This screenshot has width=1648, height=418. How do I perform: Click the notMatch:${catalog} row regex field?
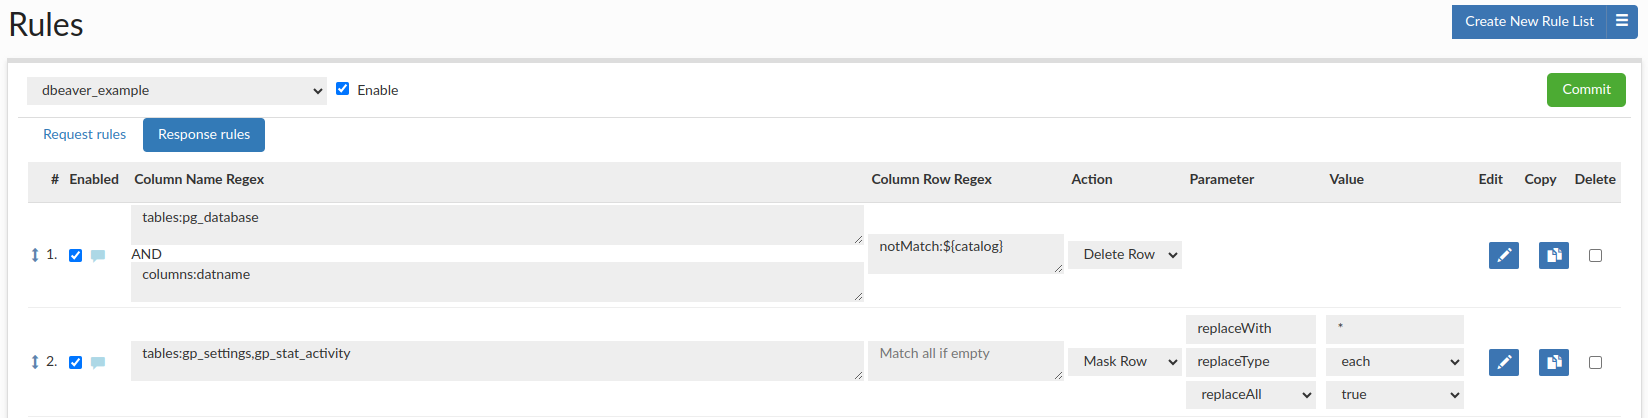965,254
